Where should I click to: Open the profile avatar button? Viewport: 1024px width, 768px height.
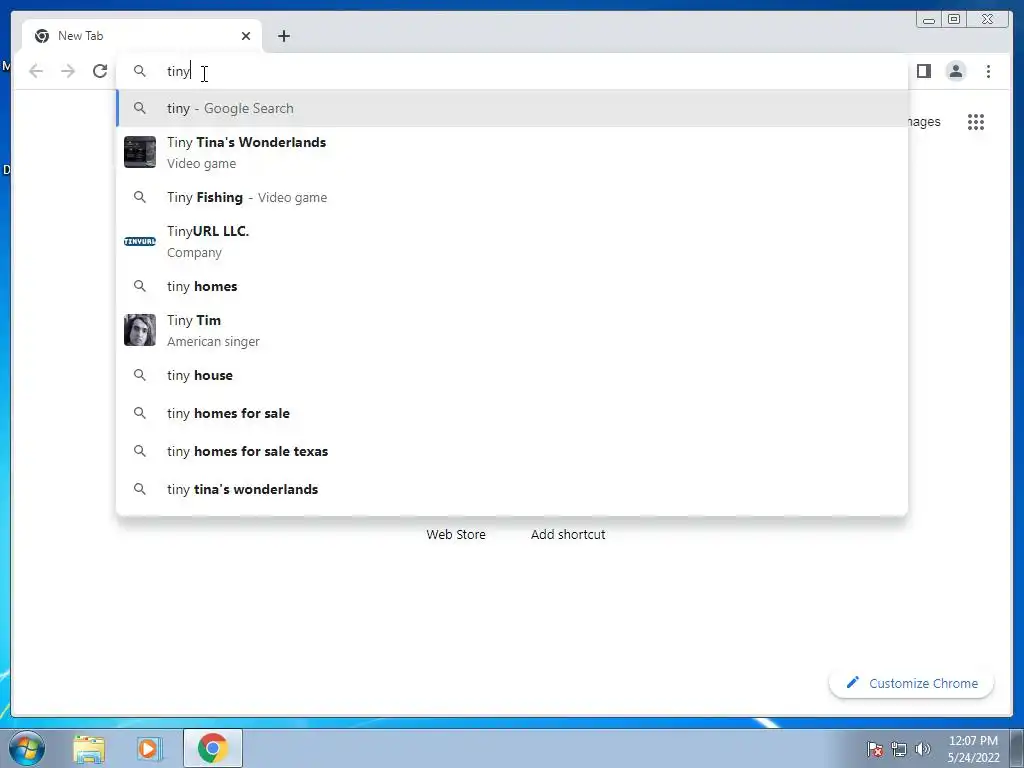coord(955,71)
